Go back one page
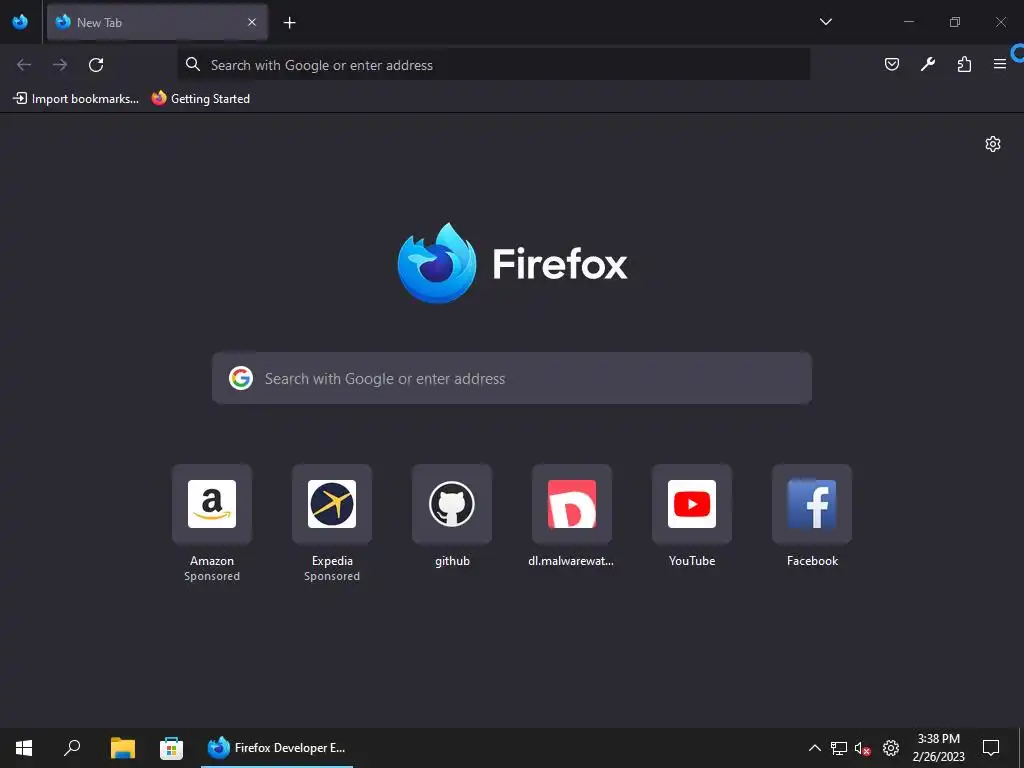Image resolution: width=1024 pixels, height=768 pixels. 24,65
